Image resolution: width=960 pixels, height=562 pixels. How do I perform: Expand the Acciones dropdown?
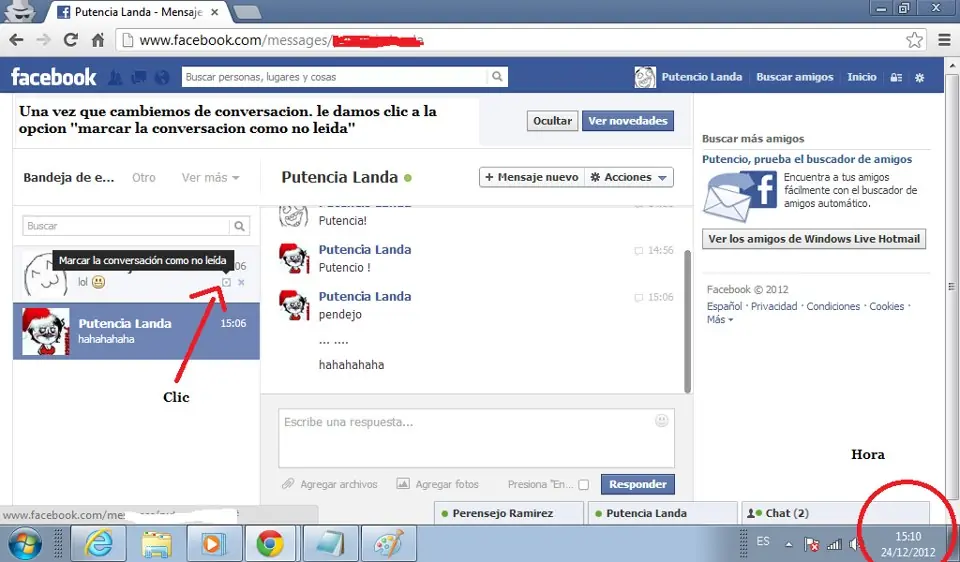pyautogui.click(x=629, y=177)
